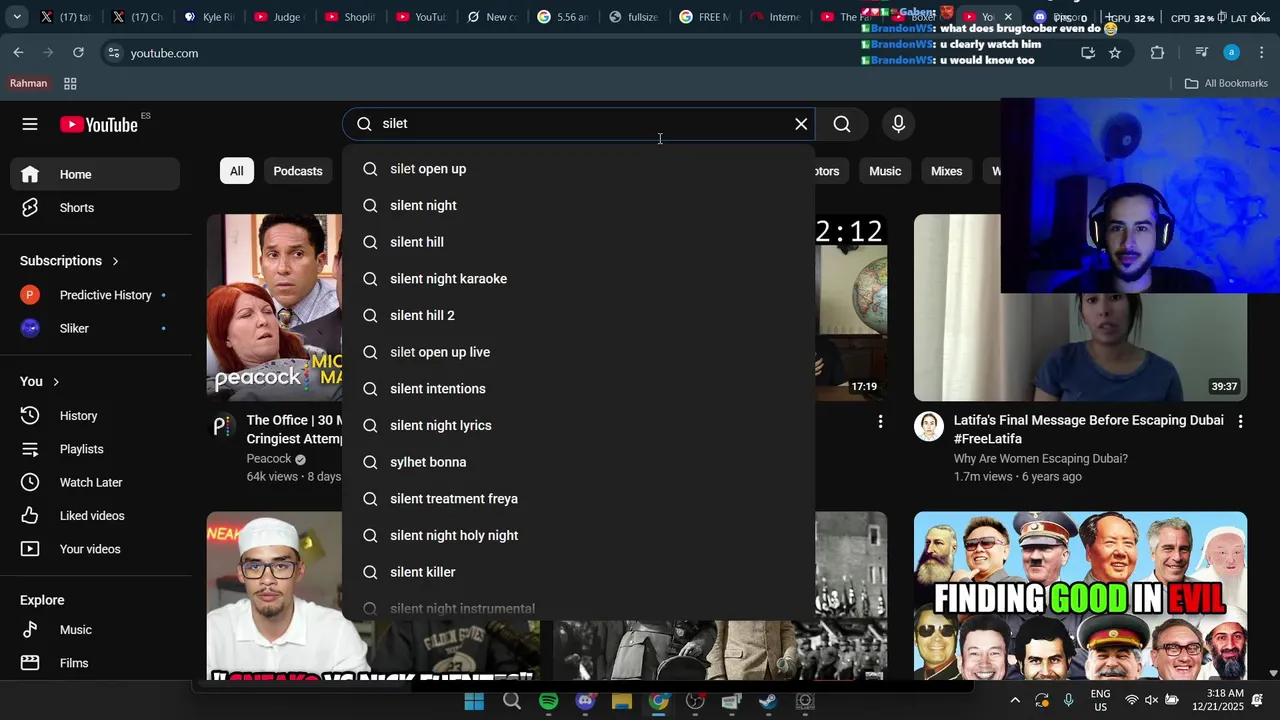Open the YouTube guide hamburger menu
The image size is (1280, 720).
(30, 124)
